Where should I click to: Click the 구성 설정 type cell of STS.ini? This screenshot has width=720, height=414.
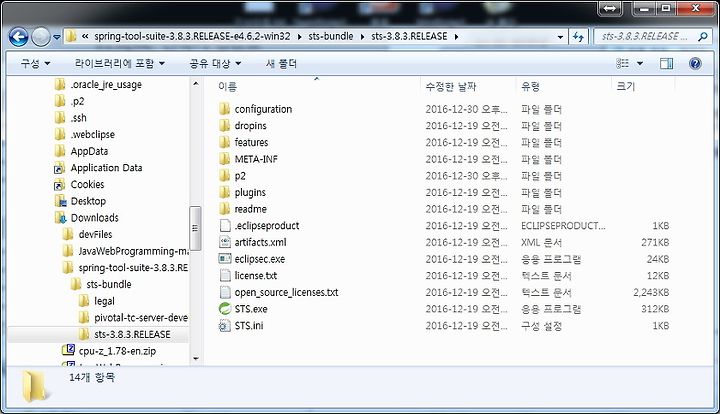[x=541, y=326]
